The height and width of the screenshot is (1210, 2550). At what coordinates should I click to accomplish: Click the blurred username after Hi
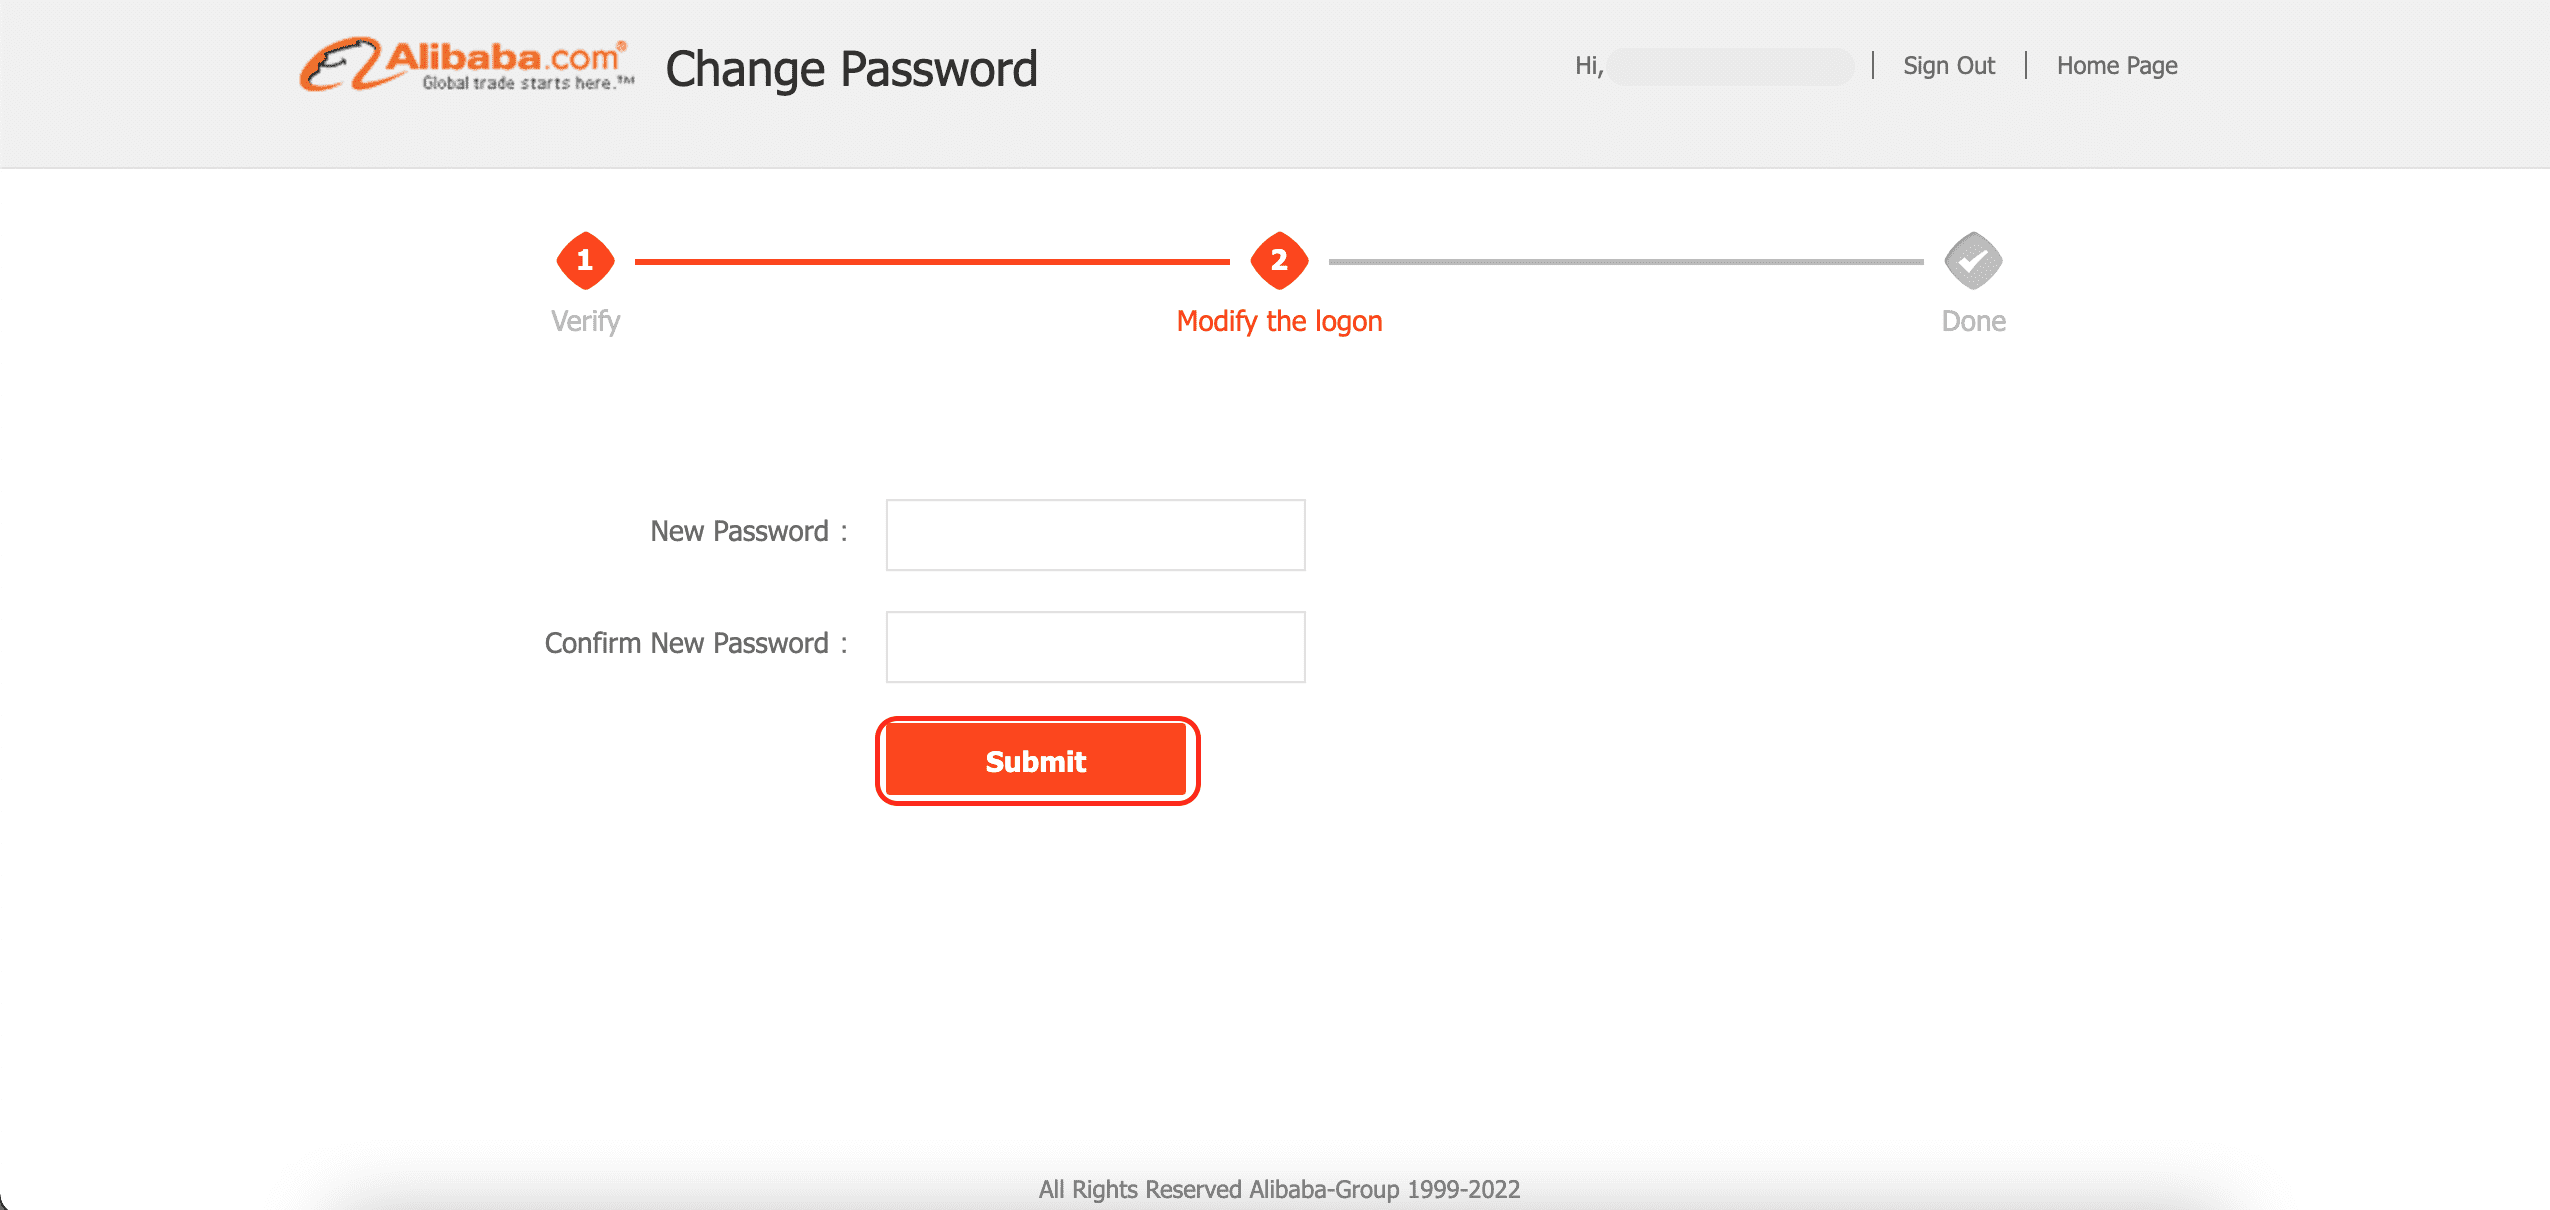click(1730, 66)
